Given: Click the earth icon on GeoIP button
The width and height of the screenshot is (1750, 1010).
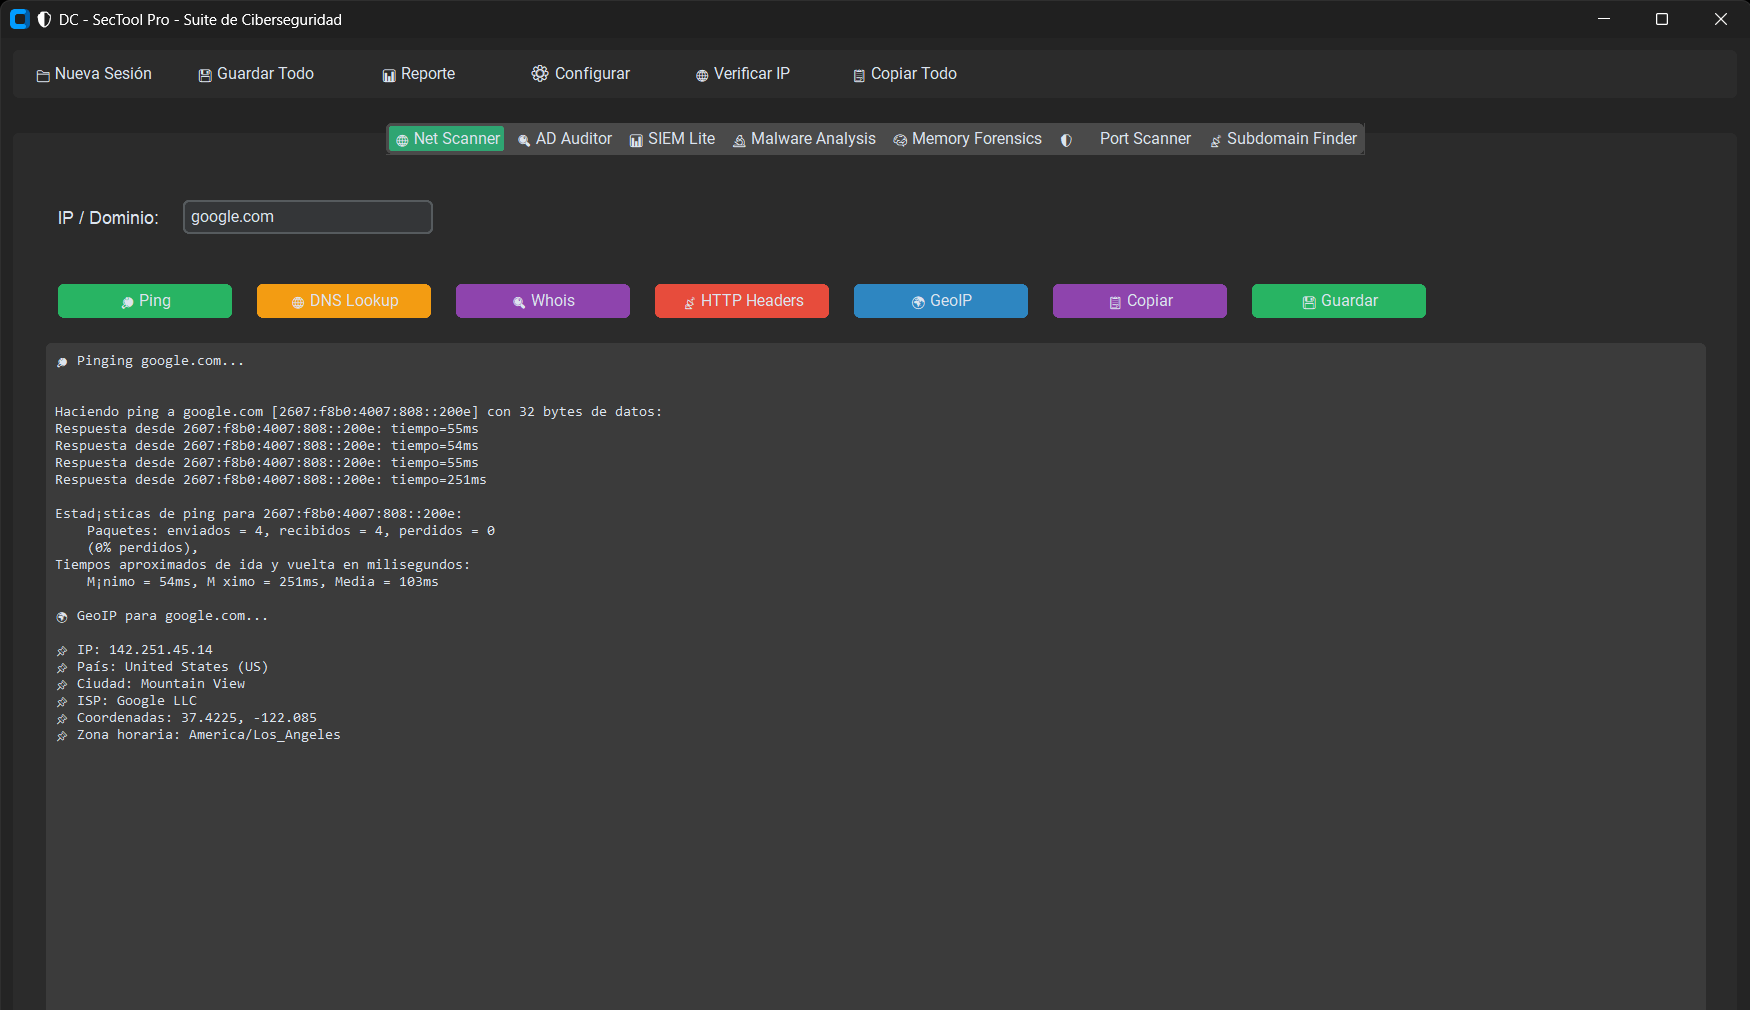Looking at the screenshot, I should point(918,303).
